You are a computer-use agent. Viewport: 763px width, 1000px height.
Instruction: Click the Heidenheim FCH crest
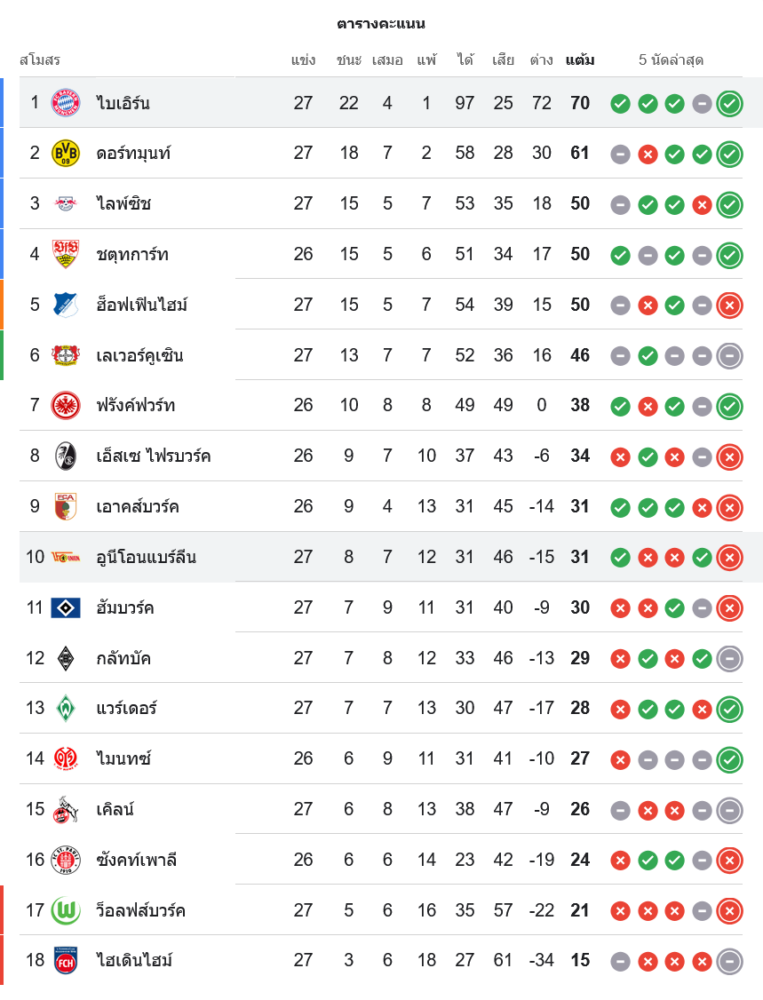click(x=66, y=960)
